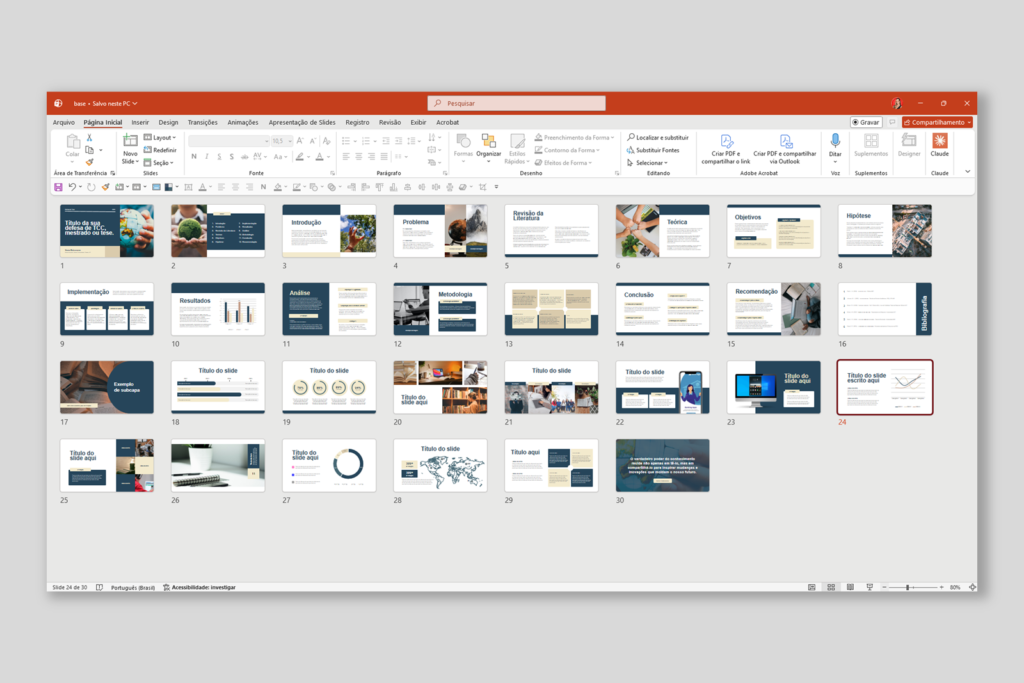Click the text highlight color pen

[x=300, y=157]
